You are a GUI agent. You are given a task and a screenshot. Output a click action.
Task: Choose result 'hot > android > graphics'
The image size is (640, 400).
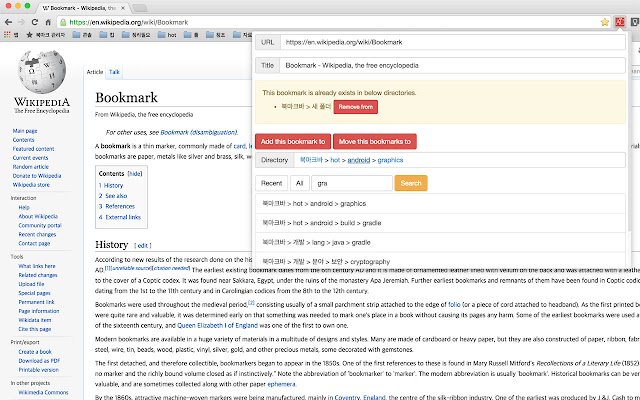point(440,204)
